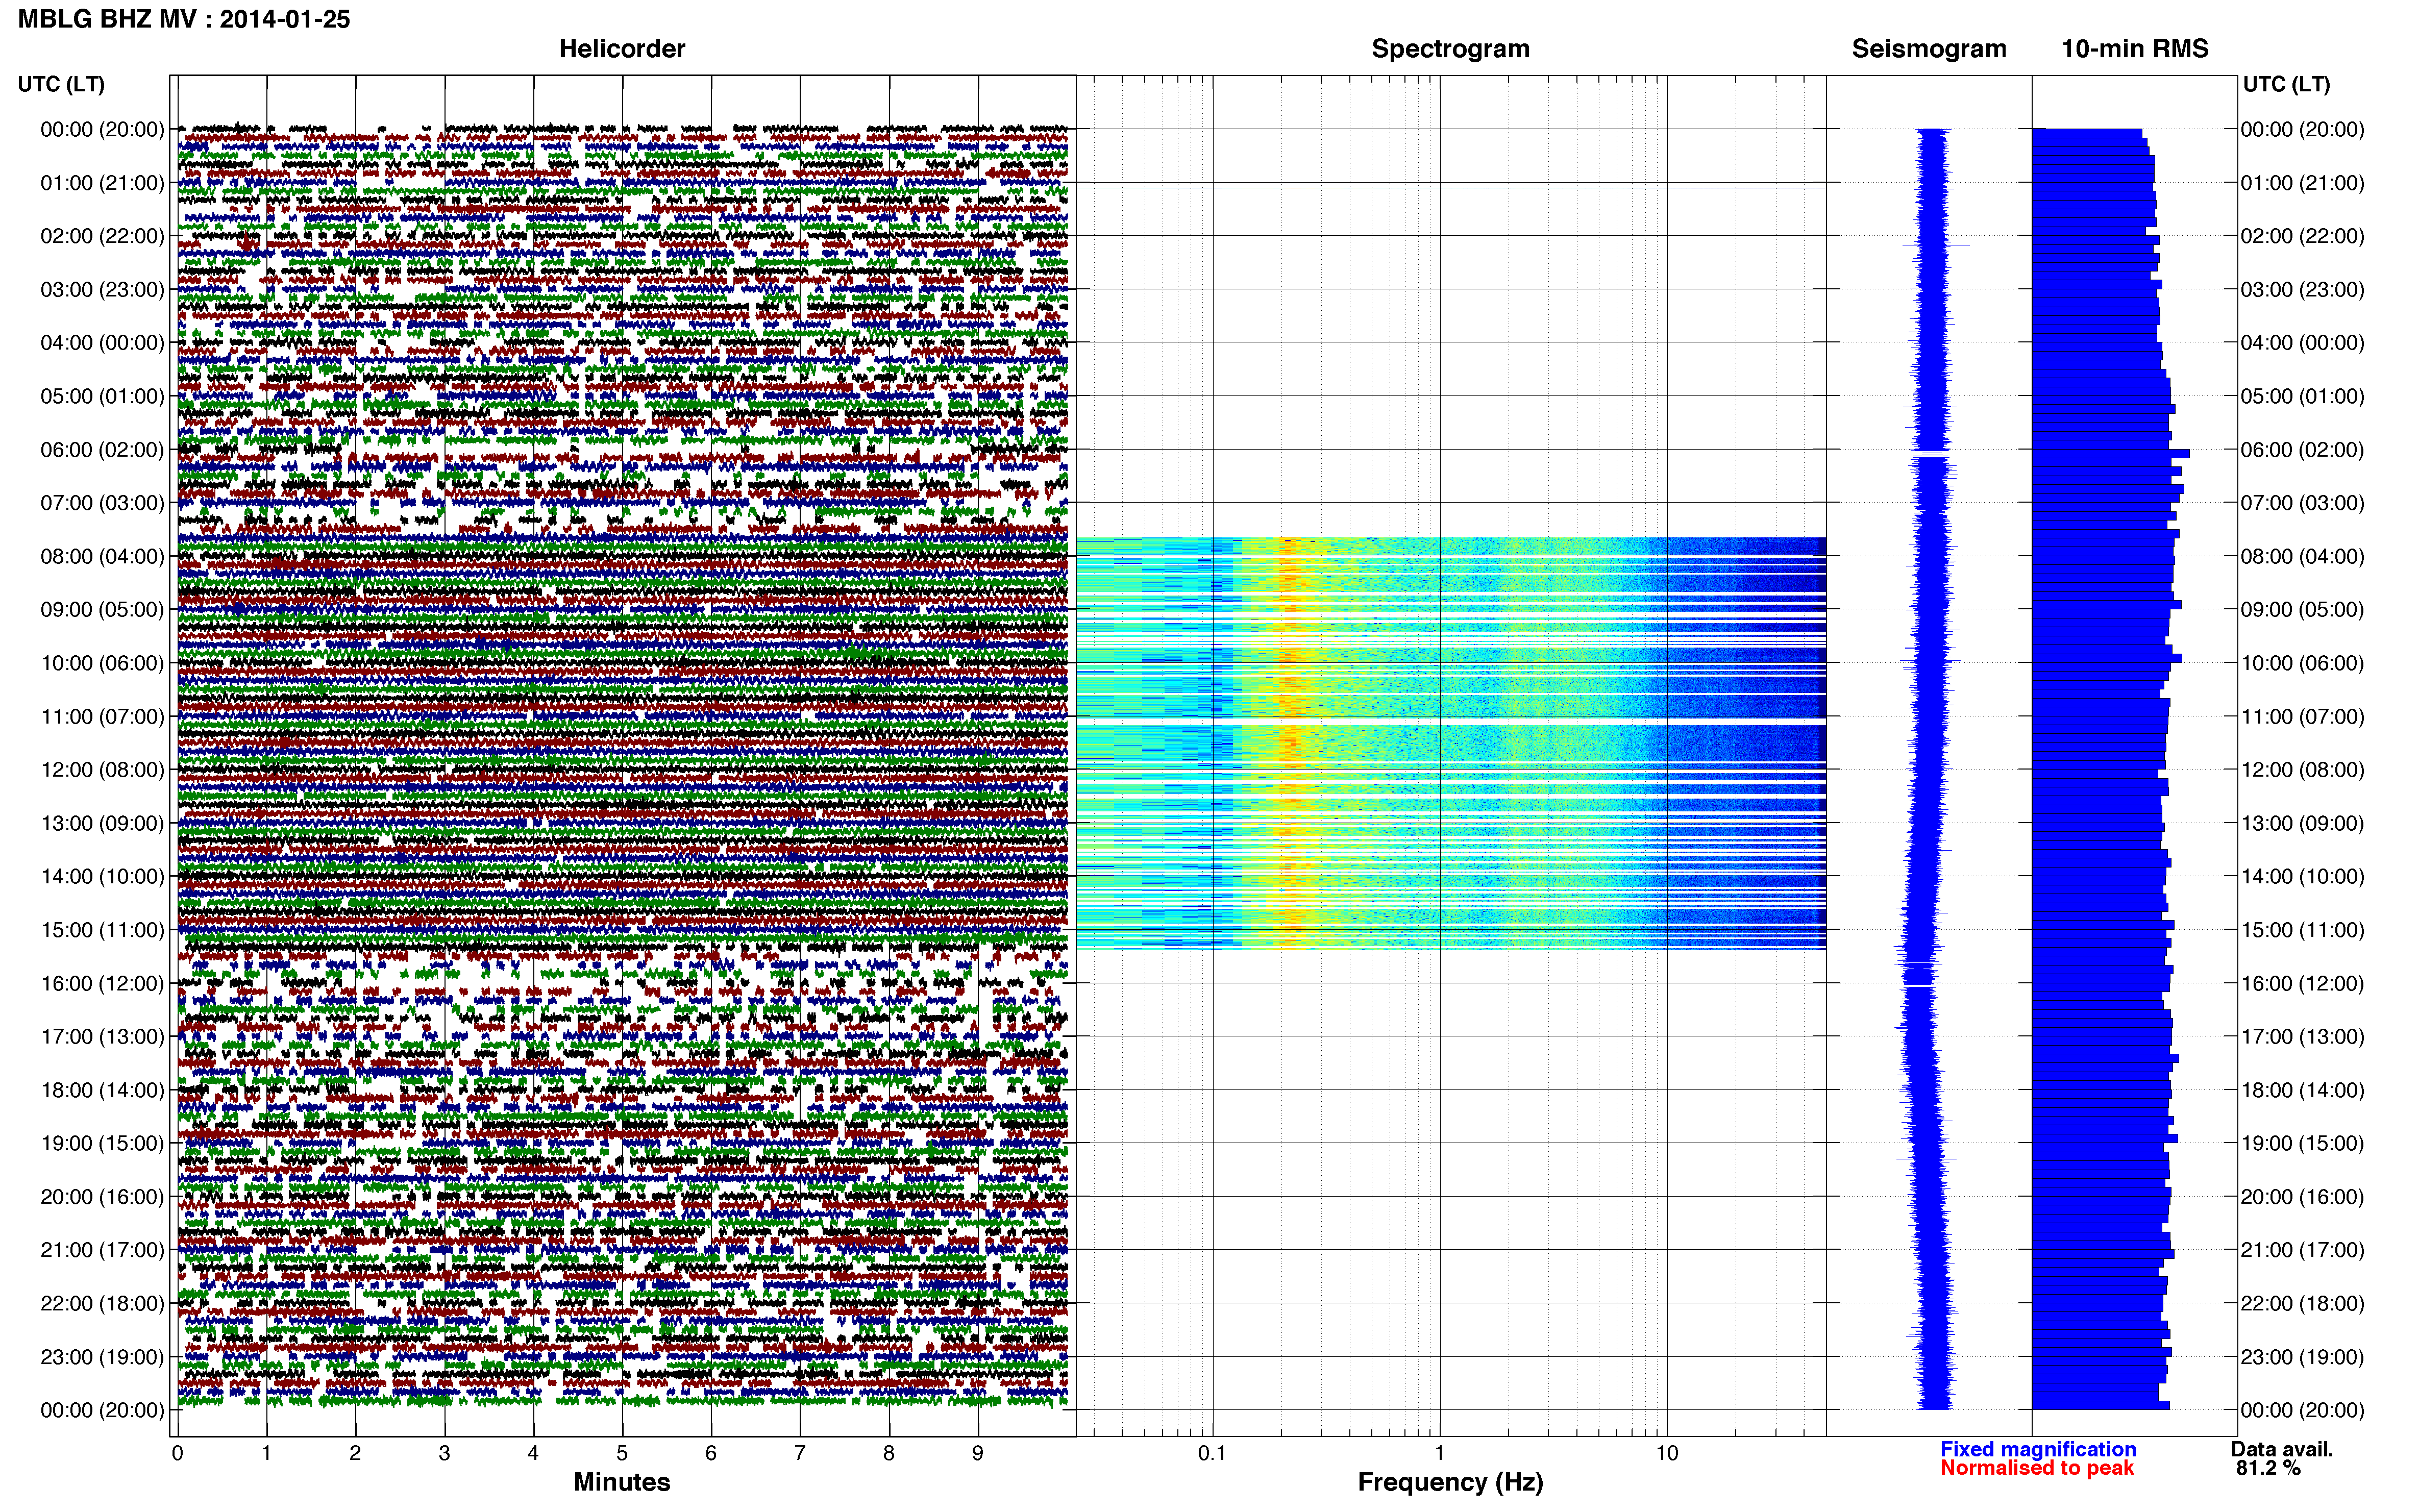Screen dimensions: 2419x1512
Task: Click the '0' tick on the Minutes axis
Action: [x=177, y=1453]
